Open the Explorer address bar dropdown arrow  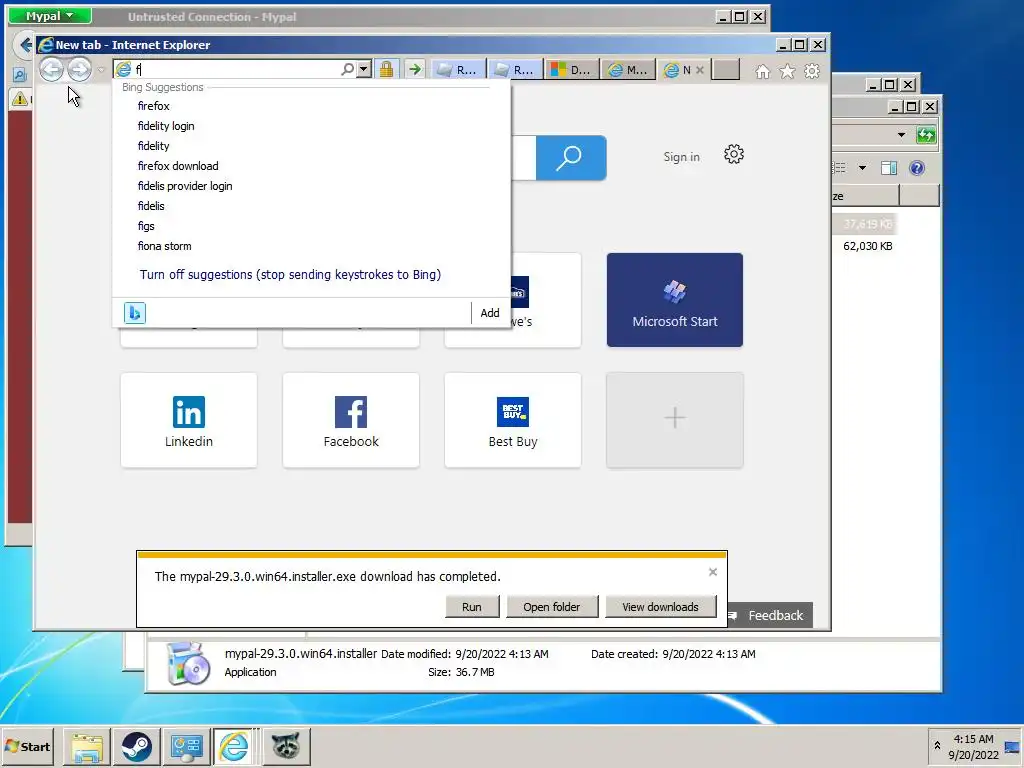click(x=901, y=135)
